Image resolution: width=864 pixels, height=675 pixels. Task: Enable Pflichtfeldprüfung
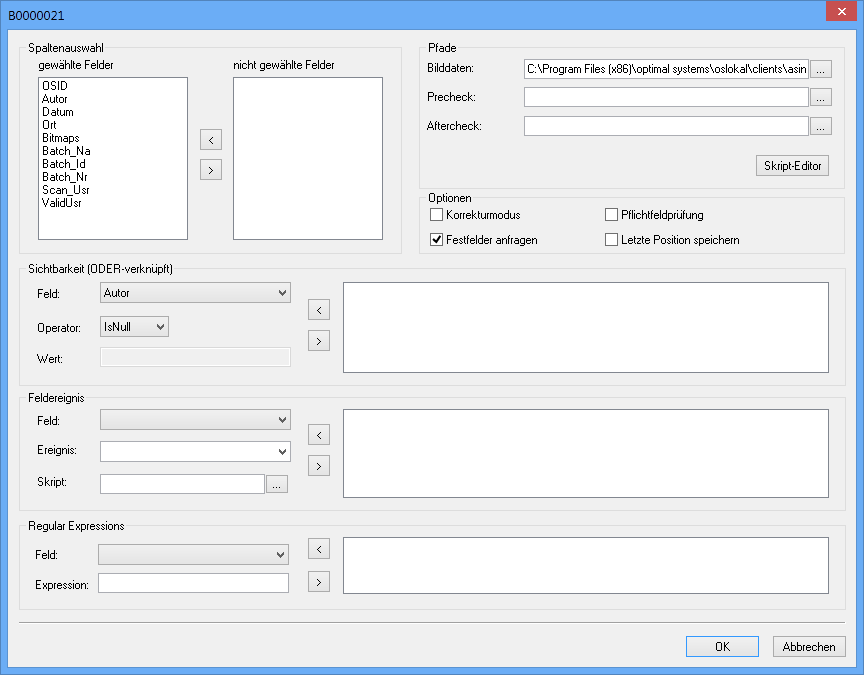pos(611,214)
